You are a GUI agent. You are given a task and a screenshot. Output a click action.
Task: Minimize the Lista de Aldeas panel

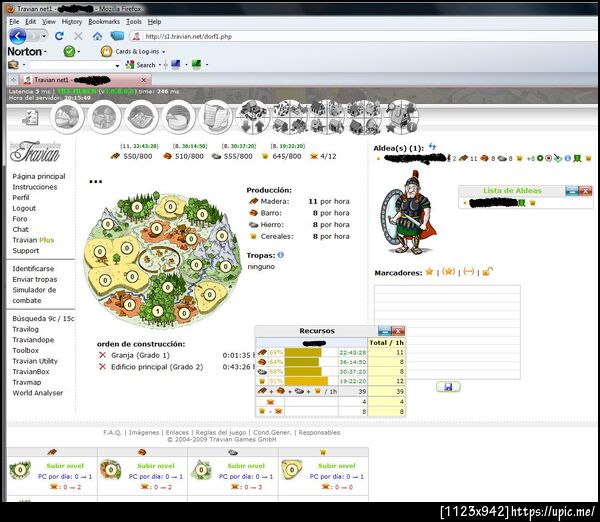pyautogui.click(x=572, y=191)
